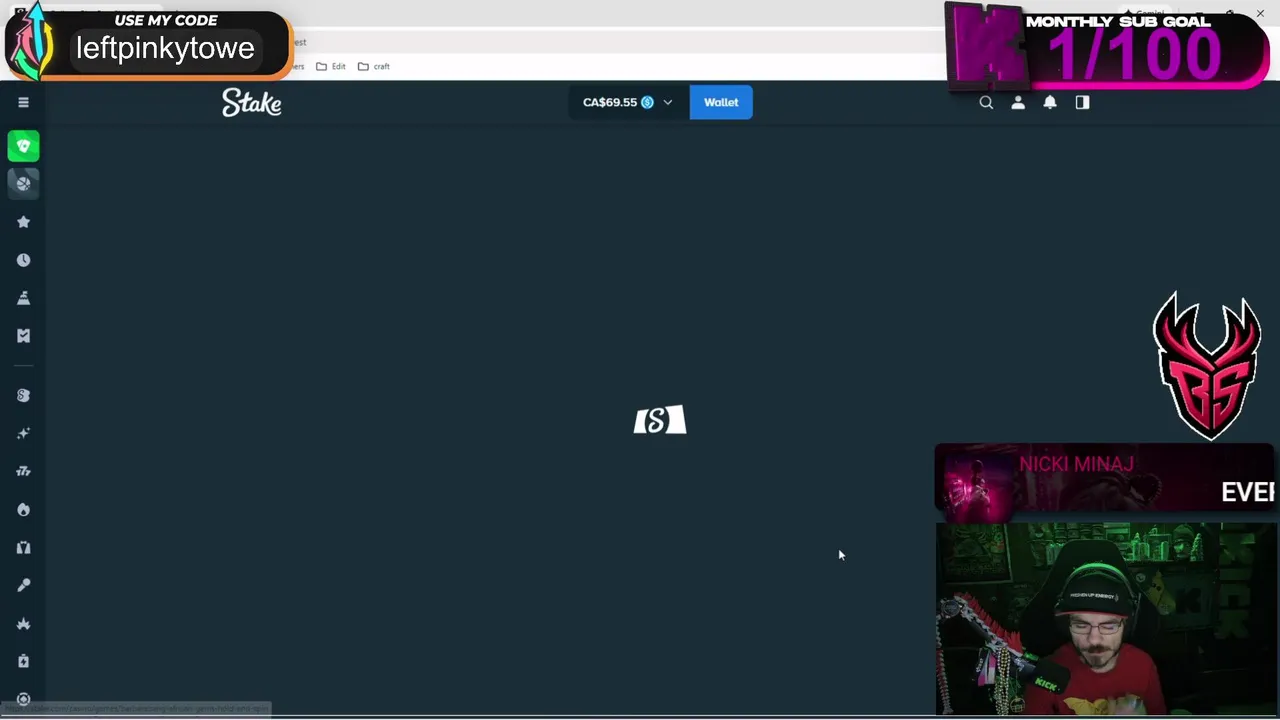The height and width of the screenshot is (720, 1280).
Task: Open the Edit bookmark folder
Action: pos(331,66)
